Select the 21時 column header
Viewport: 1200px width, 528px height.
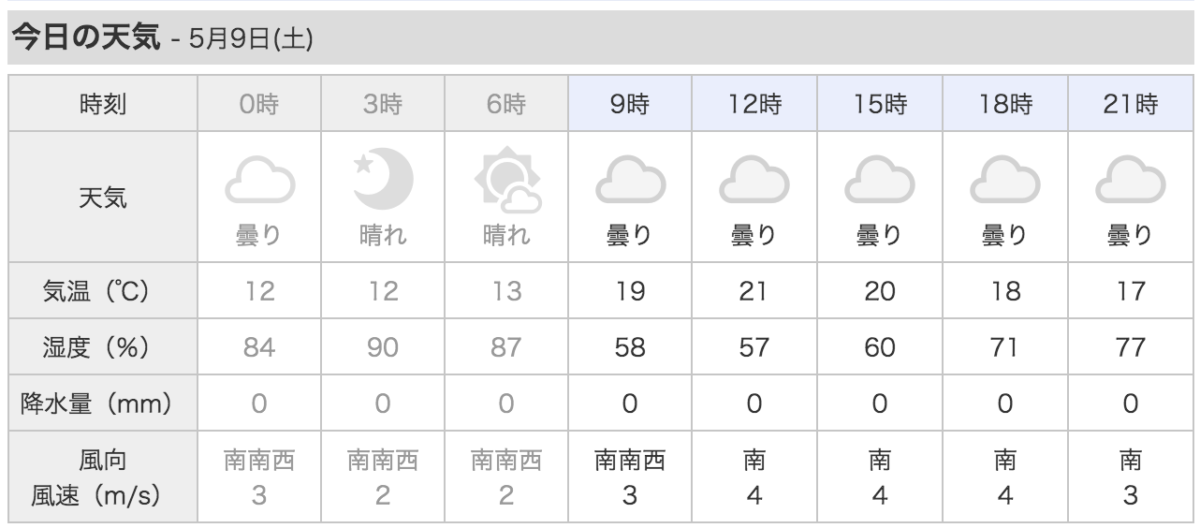(x=1131, y=104)
